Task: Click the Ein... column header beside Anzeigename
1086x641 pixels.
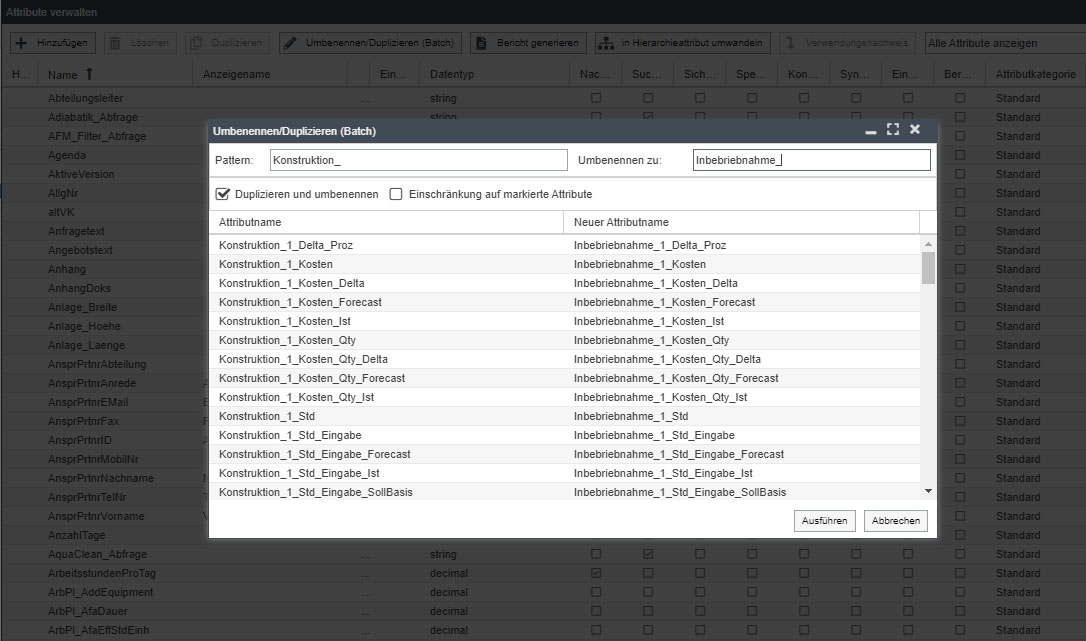Action: pyautogui.click(x=393, y=74)
